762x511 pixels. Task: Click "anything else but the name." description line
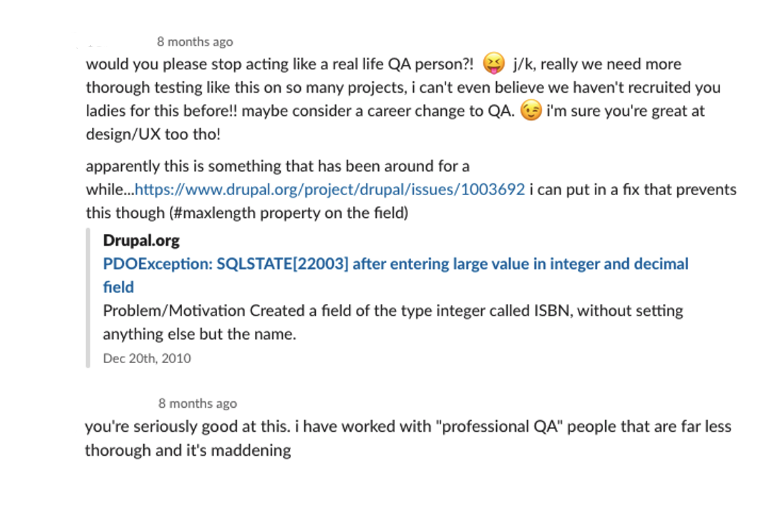(198, 335)
